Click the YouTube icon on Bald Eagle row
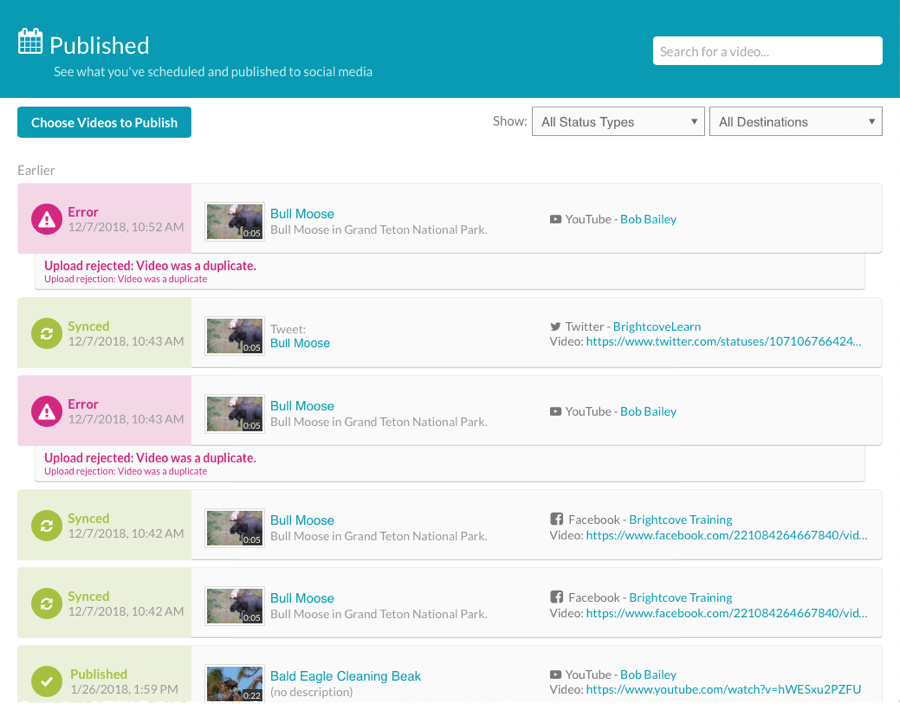This screenshot has height=704, width=900. coord(555,675)
